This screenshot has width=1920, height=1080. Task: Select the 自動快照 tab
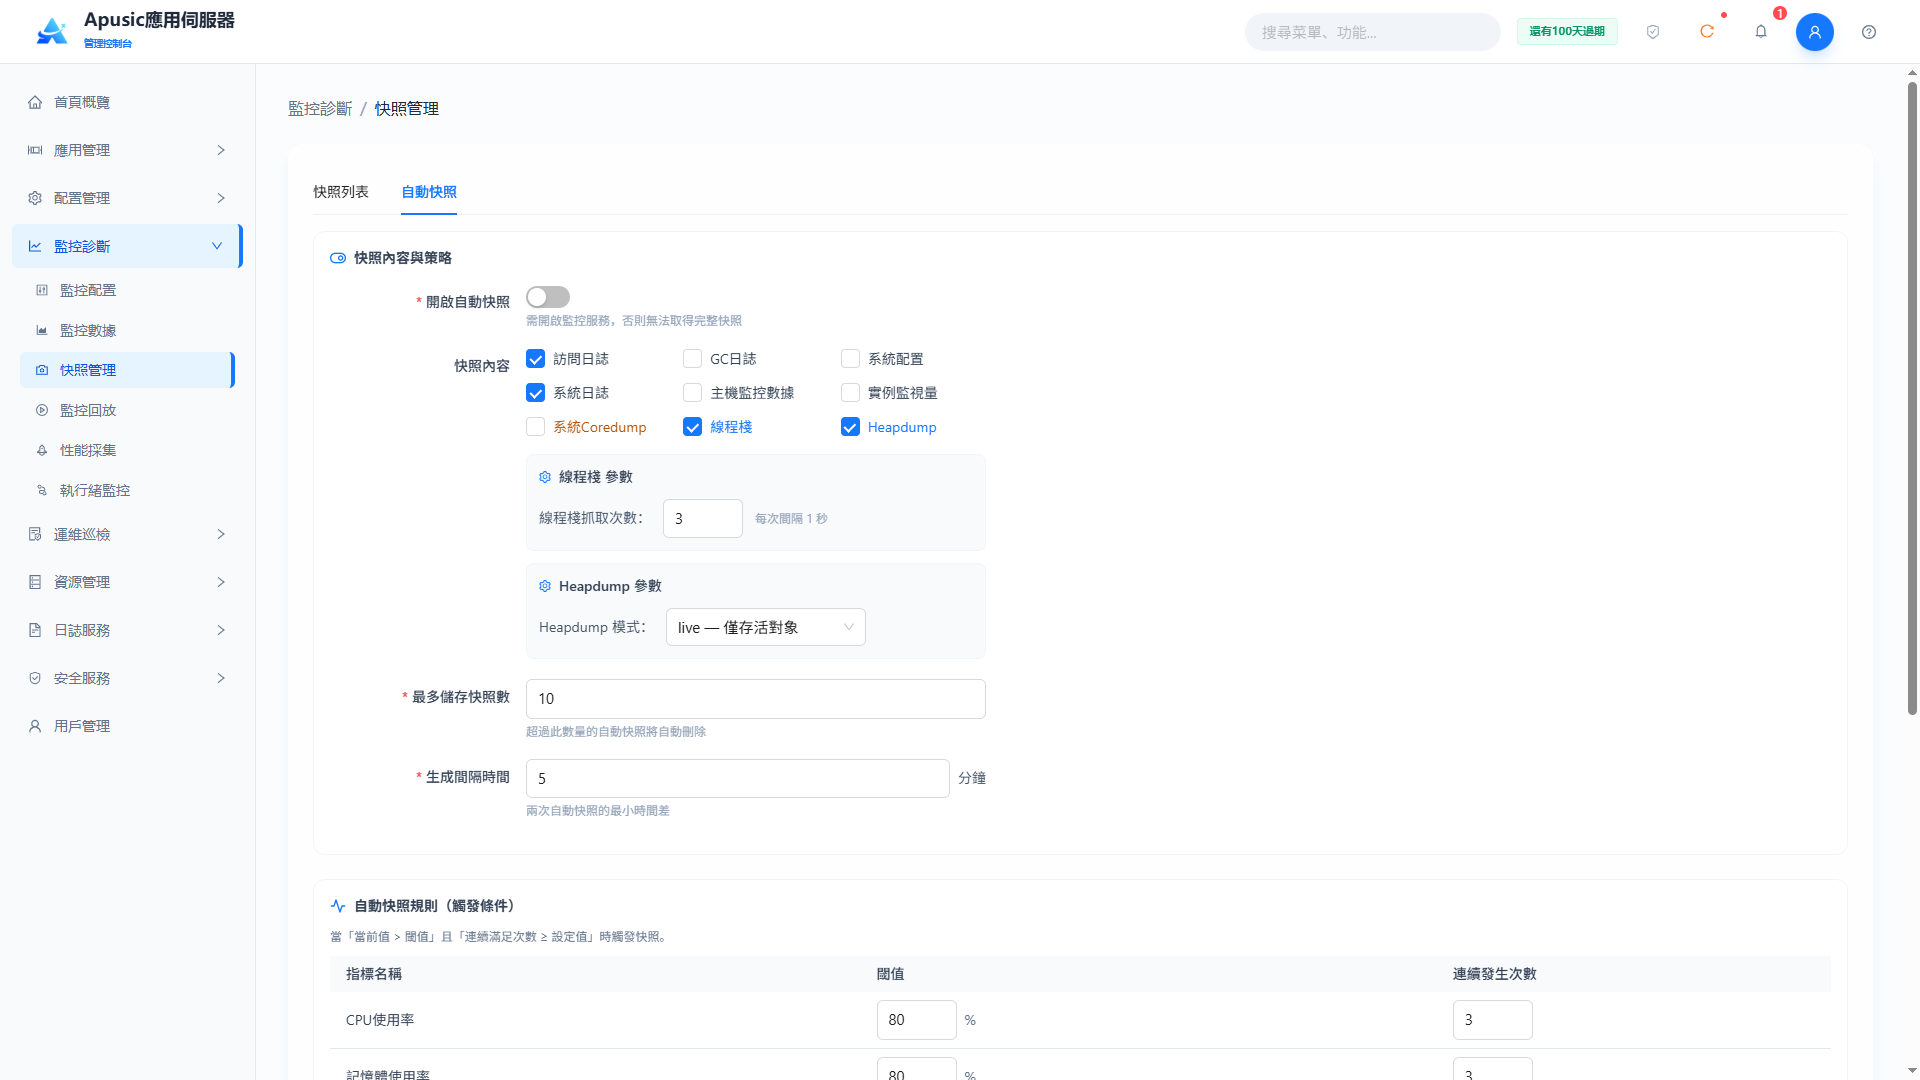coord(429,192)
